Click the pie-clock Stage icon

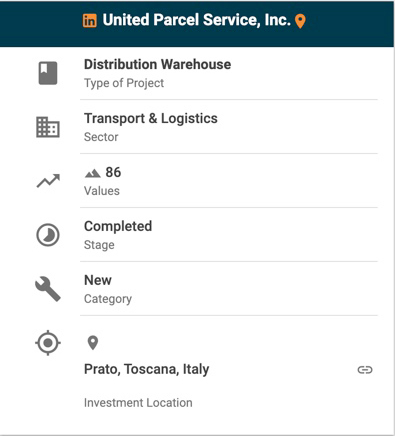(48, 235)
